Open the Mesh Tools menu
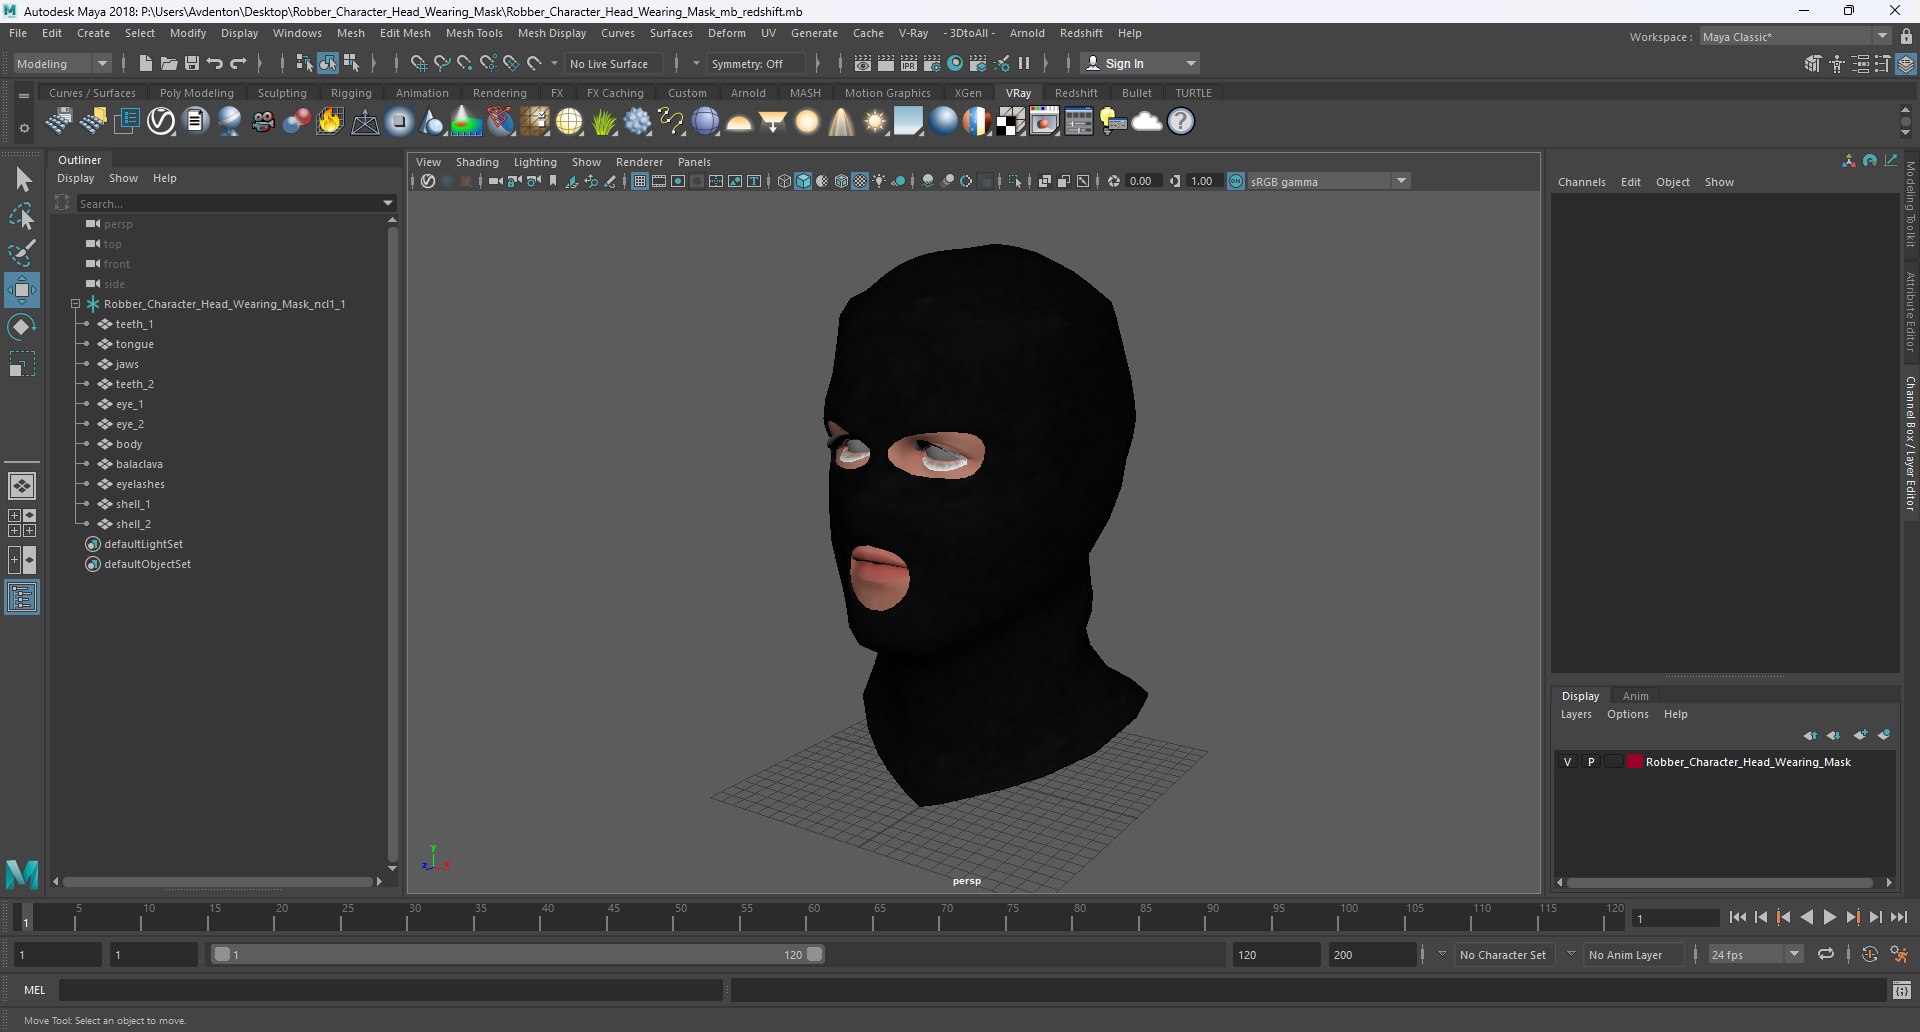Viewport: 1920px width, 1032px height. 474,33
